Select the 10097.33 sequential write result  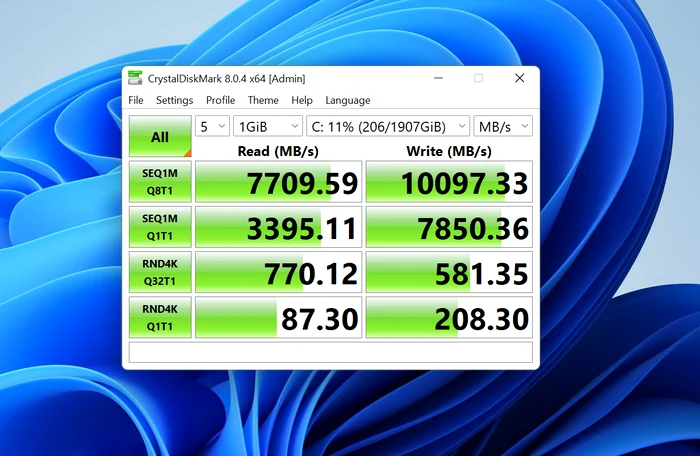[x=449, y=182]
